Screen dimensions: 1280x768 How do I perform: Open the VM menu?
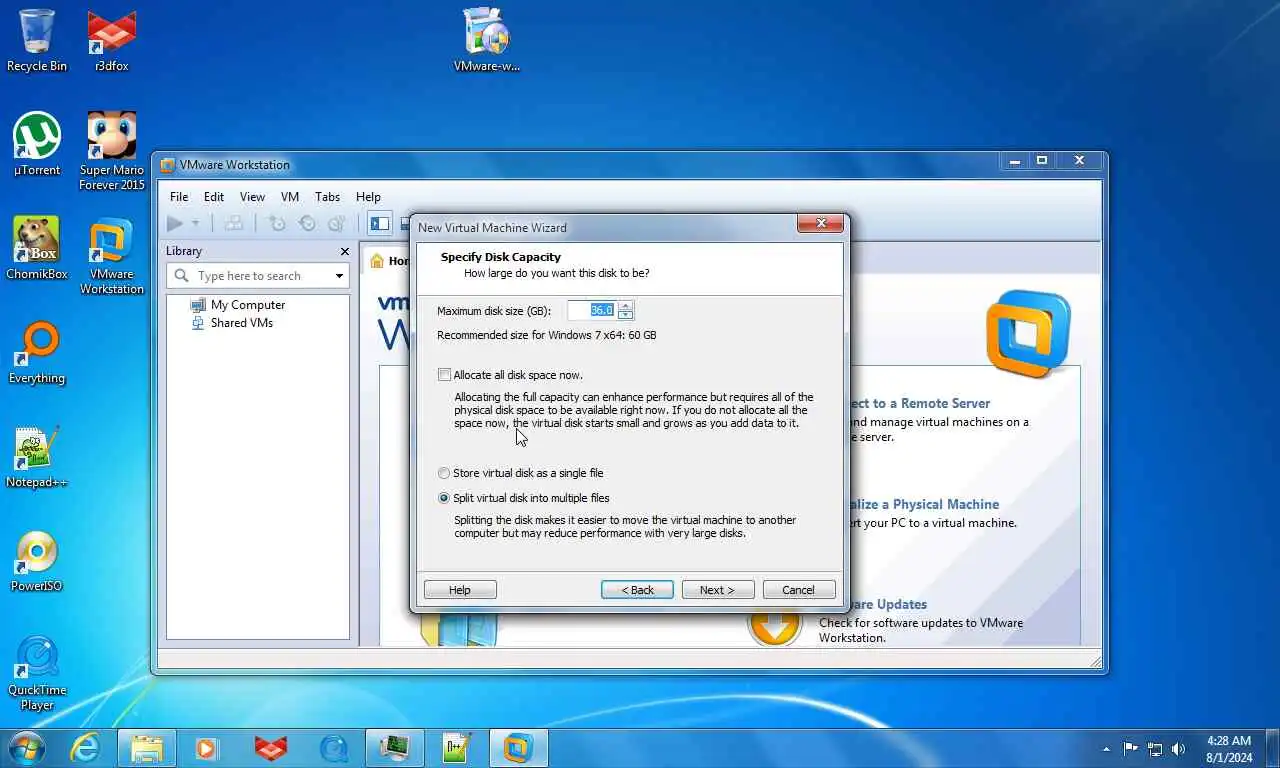pyautogui.click(x=290, y=197)
